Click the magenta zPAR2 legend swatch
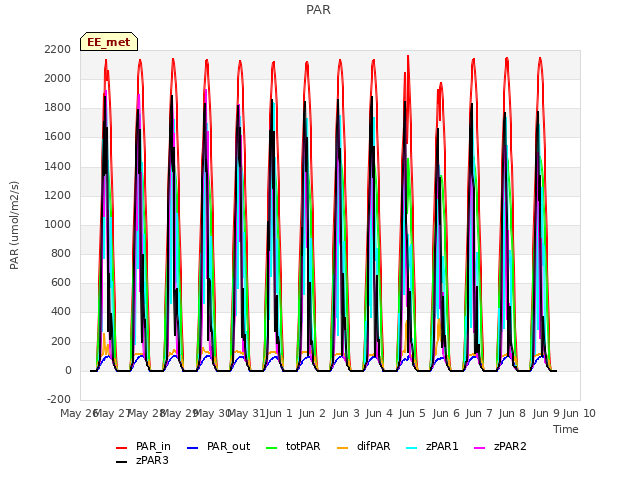This screenshot has height=480, width=640. click(480, 448)
